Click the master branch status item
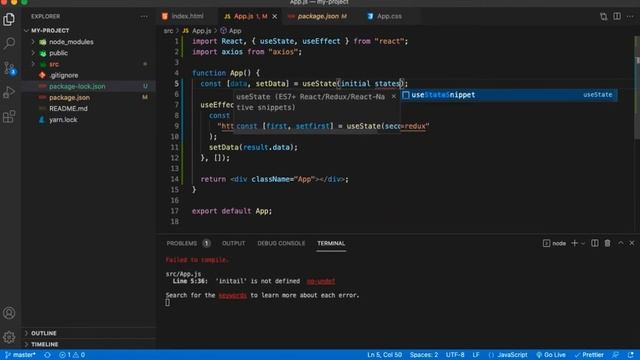The width and height of the screenshot is (640, 360). coord(20,355)
